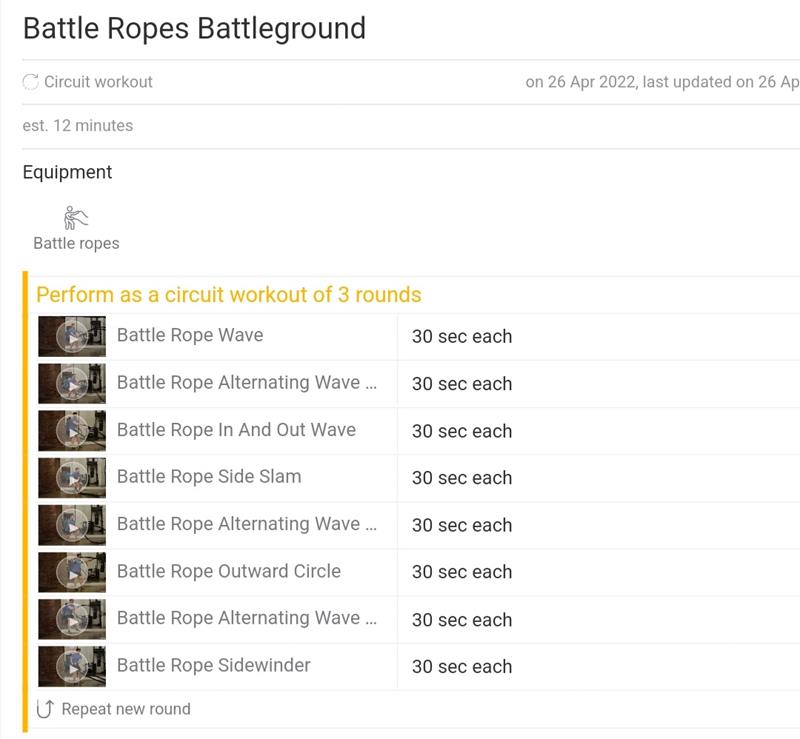Click the est. 12 minutes label
Viewport: 800px width, 739px height.
point(78,126)
